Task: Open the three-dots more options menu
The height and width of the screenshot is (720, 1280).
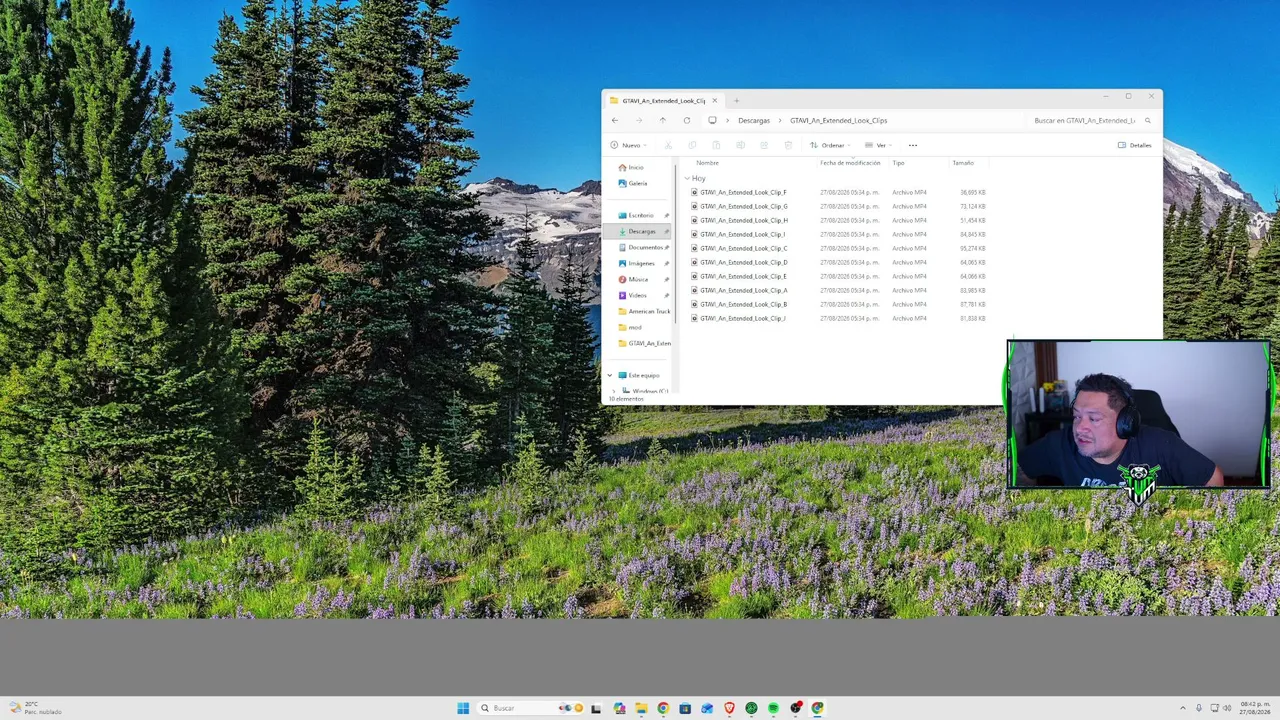Action: [x=912, y=145]
